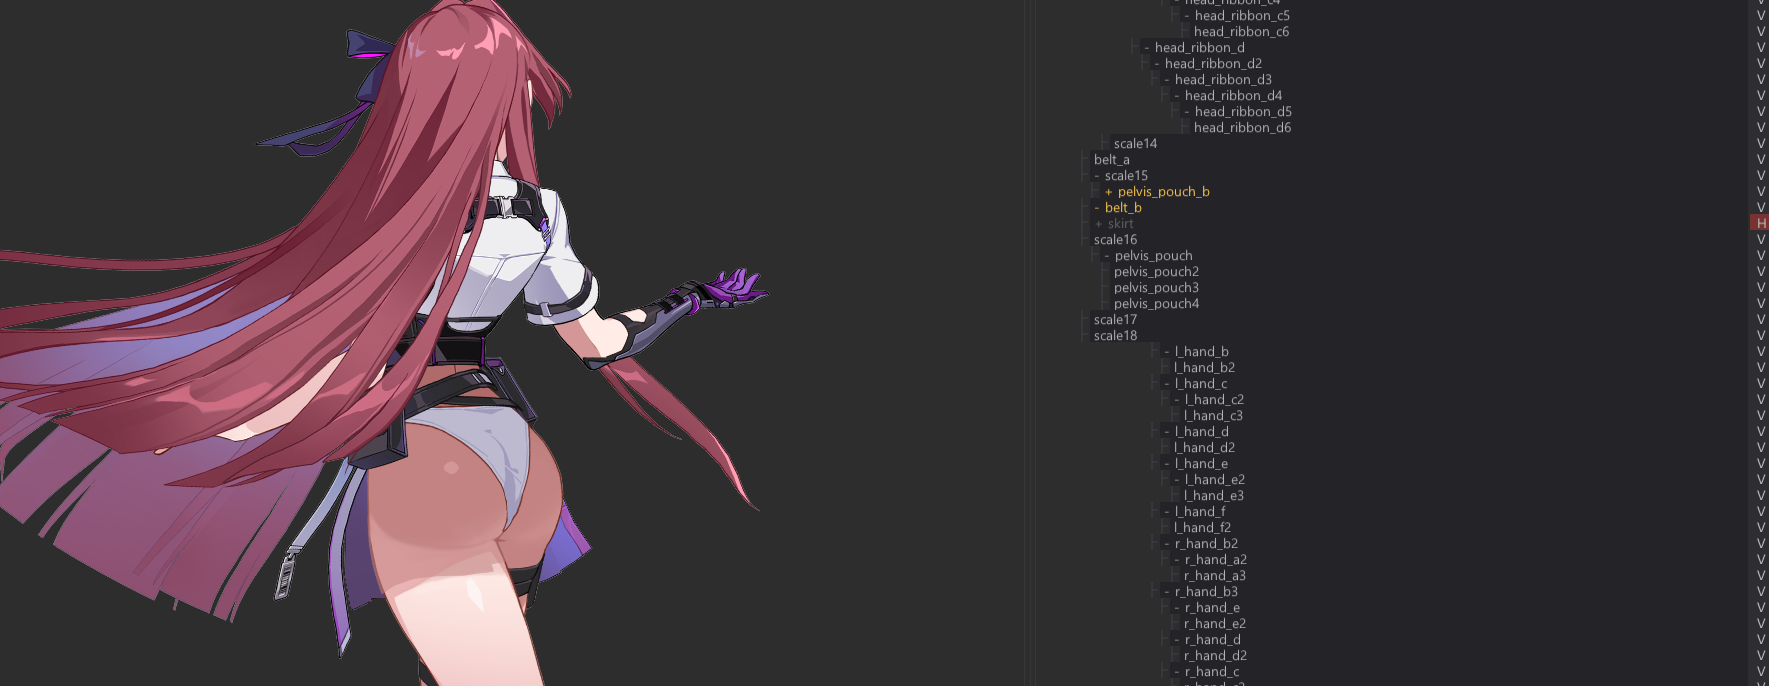Image resolution: width=1769 pixels, height=686 pixels.
Task: Collapse the head_ribbon_d node
Action: click(1147, 48)
